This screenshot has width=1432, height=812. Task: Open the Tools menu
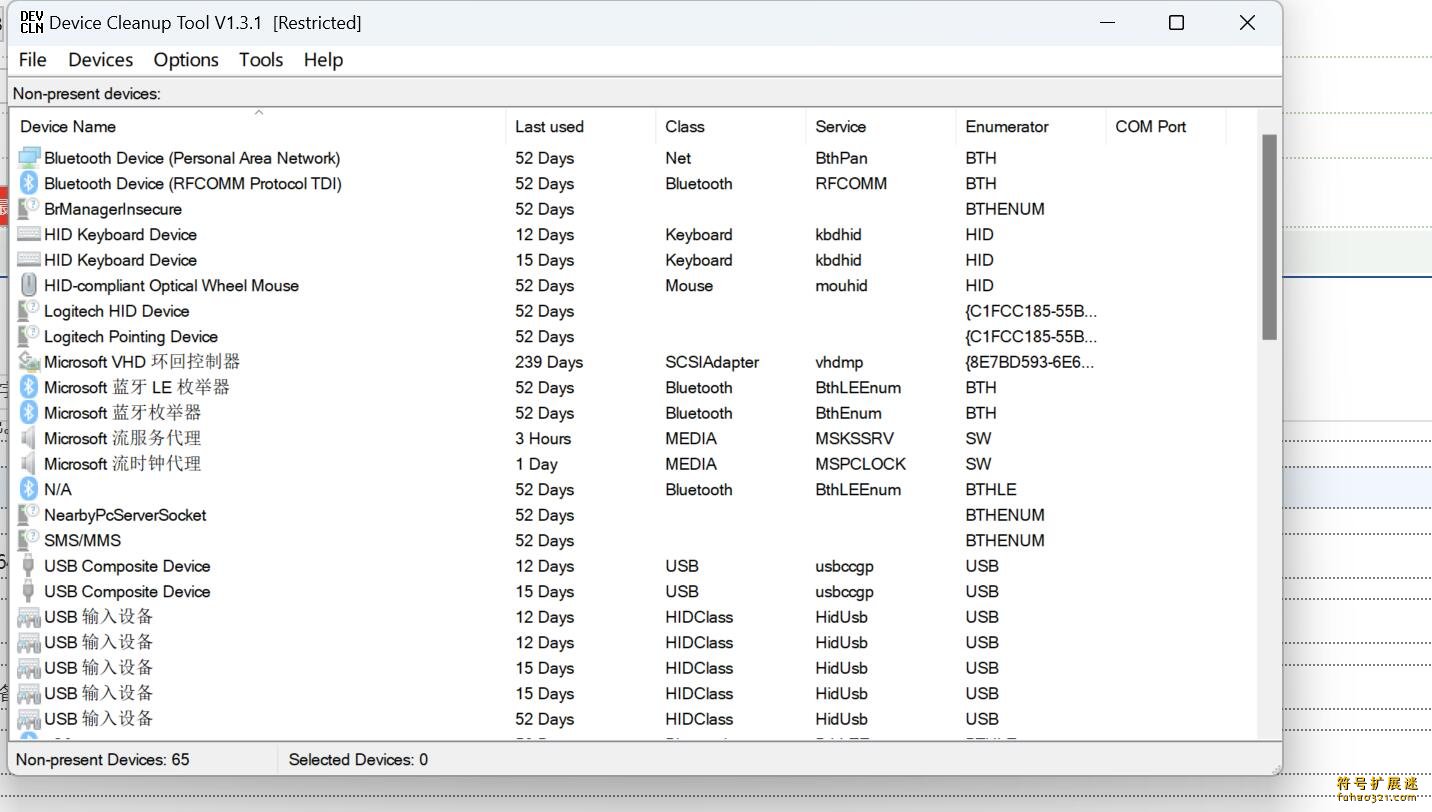click(261, 60)
